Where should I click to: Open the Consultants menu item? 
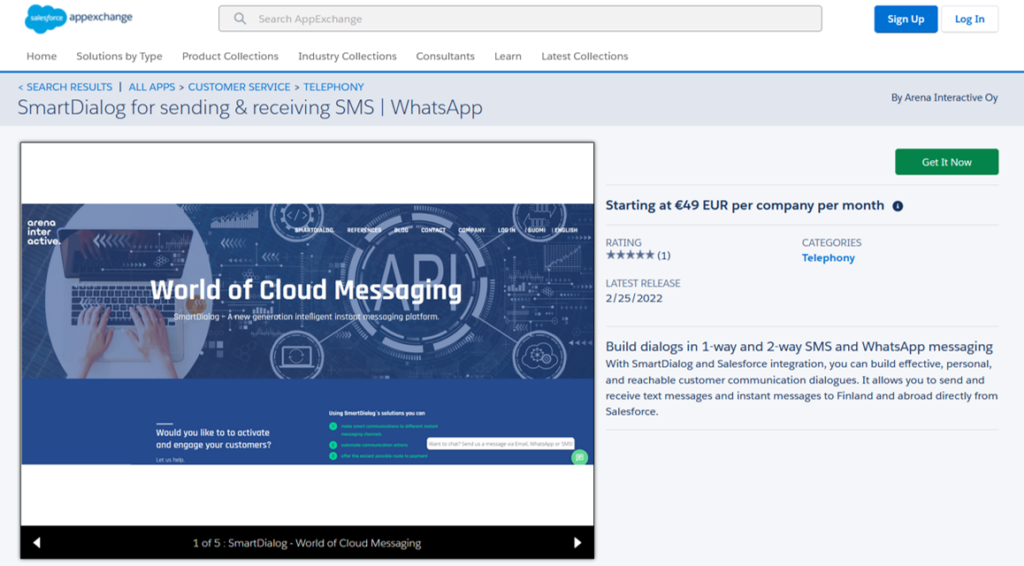coord(445,56)
